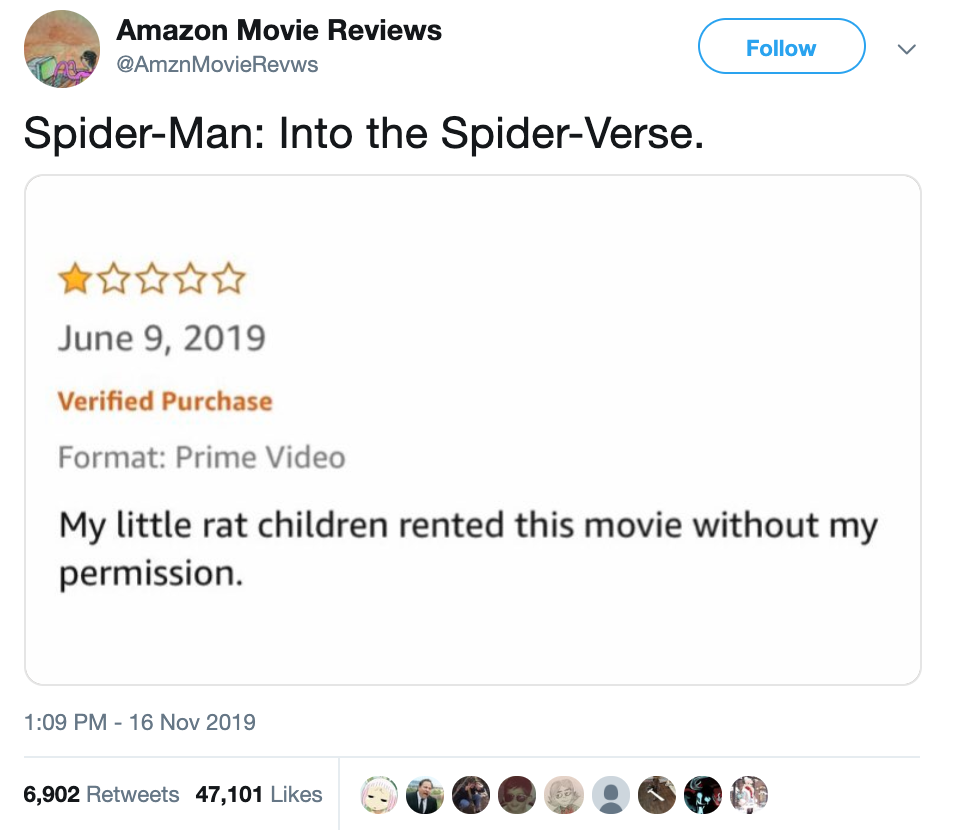Screen dimensions: 972x830
Task: Click the empty fifth star in rating
Action: (x=230, y=279)
